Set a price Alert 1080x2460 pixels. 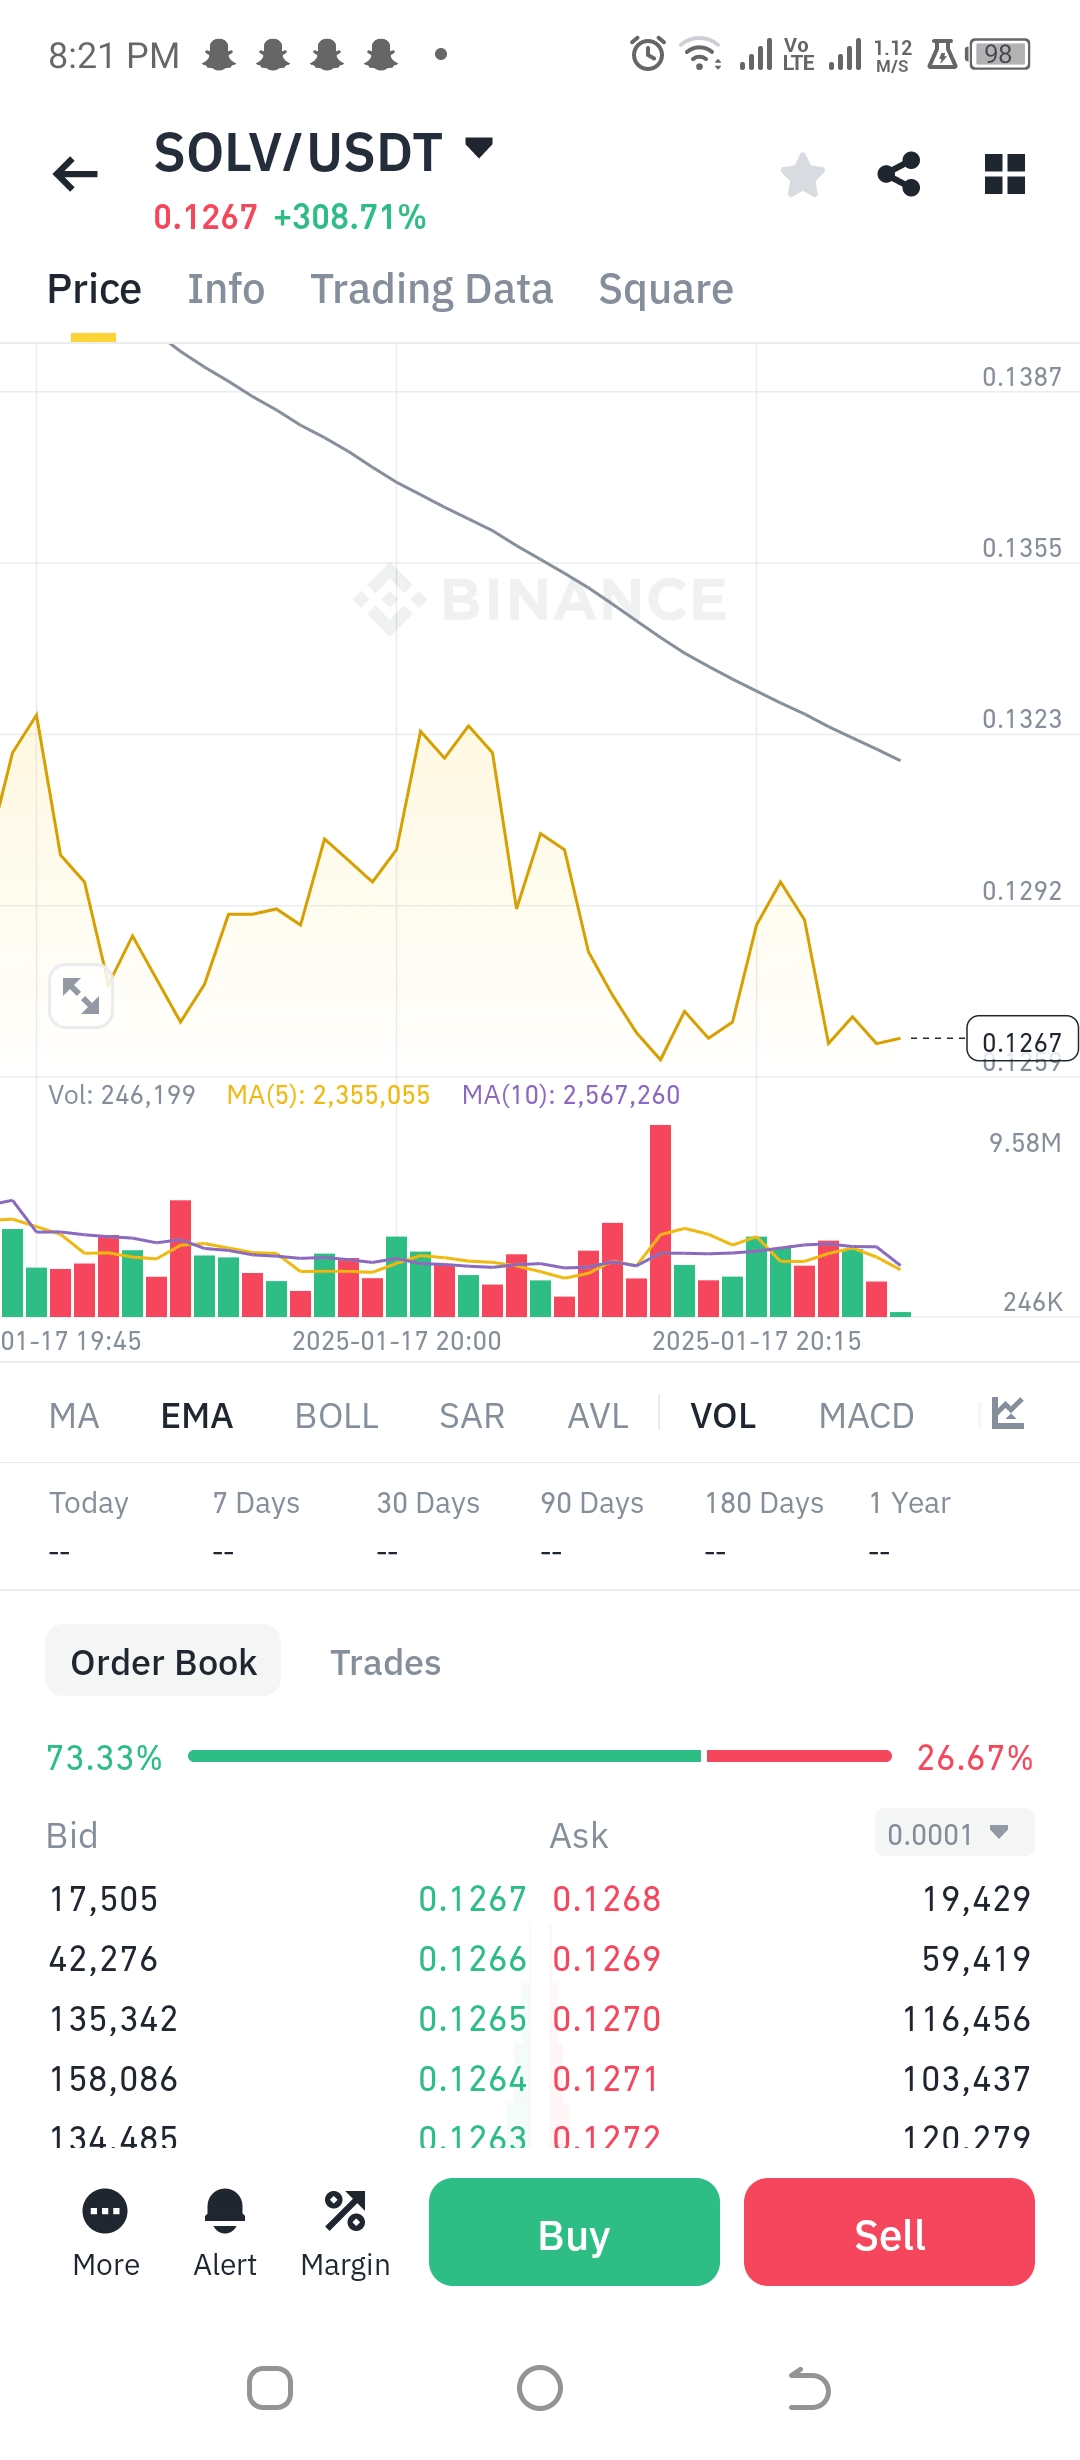tap(225, 2232)
